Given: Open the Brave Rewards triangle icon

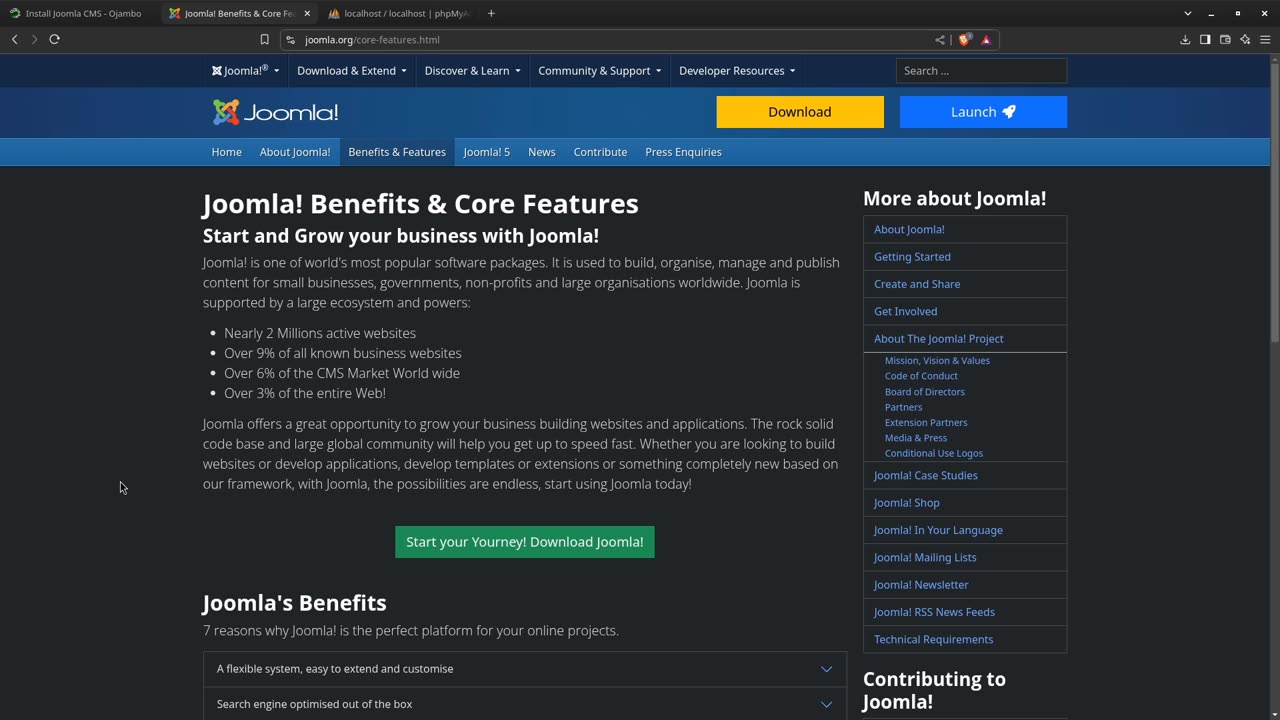Looking at the screenshot, I should click(x=986, y=40).
